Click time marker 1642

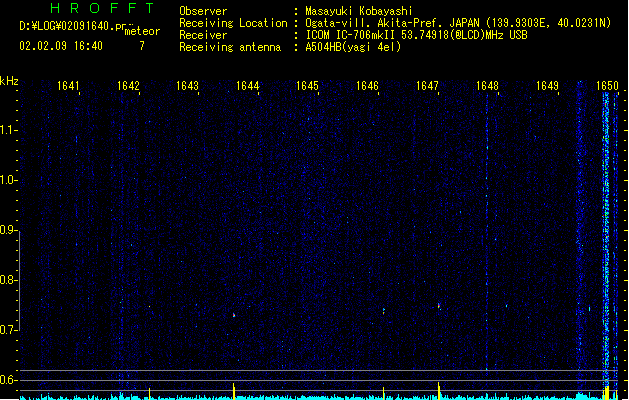tap(128, 86)
